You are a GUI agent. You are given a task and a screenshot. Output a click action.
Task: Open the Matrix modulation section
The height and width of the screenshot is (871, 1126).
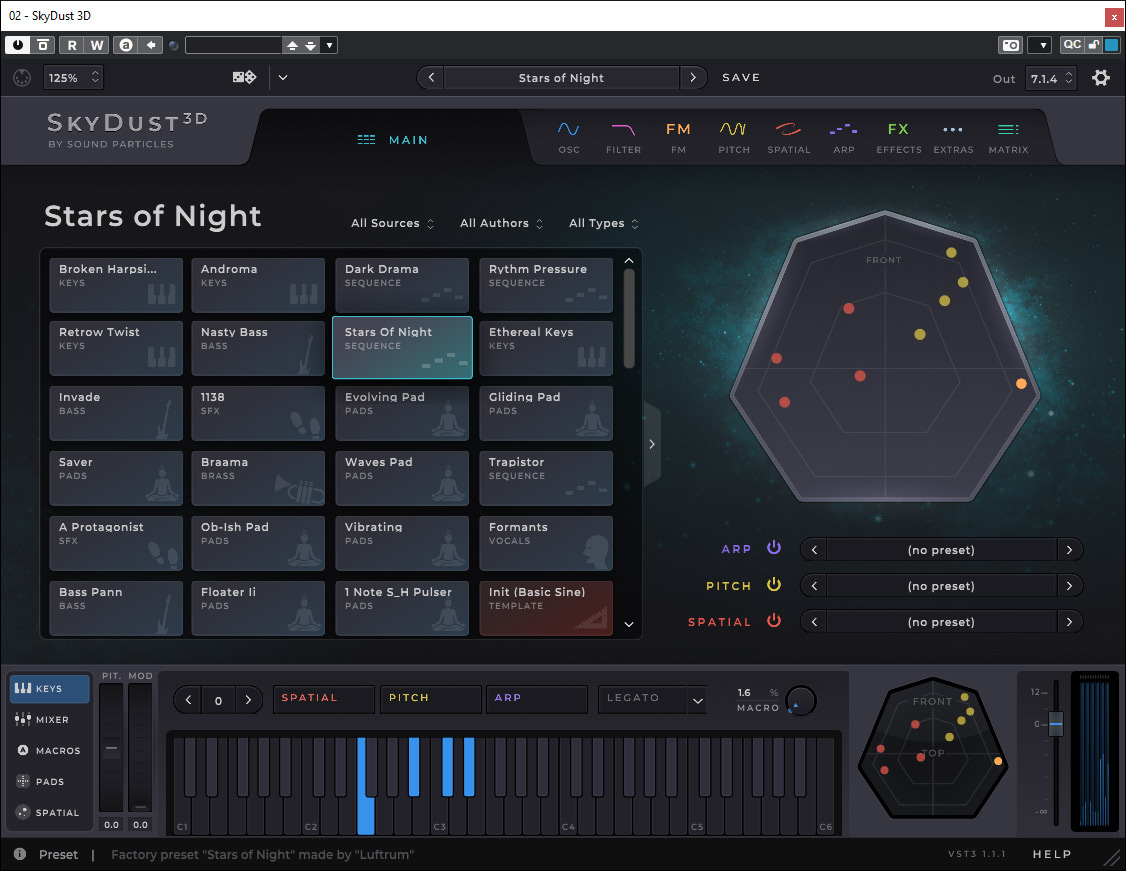1008,137
